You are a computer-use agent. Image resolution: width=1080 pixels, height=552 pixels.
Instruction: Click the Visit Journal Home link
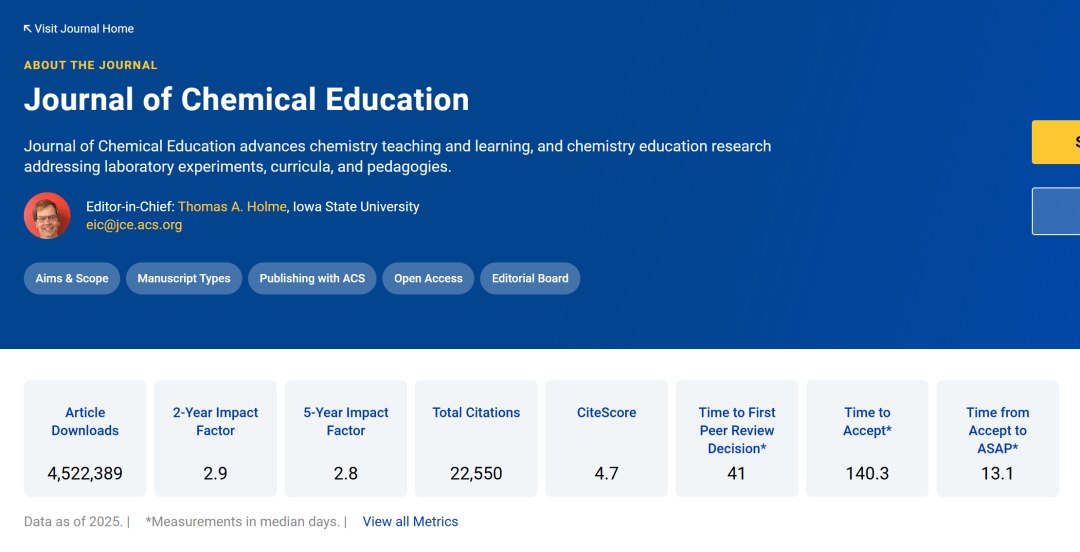coord(79,29)
